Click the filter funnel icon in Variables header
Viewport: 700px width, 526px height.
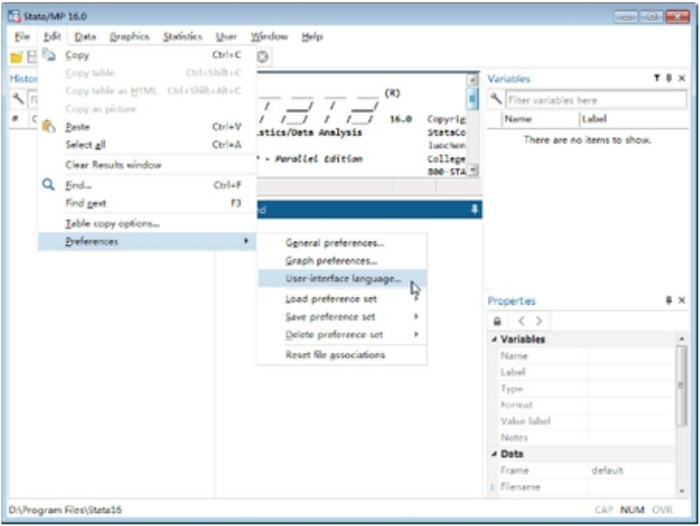(x=657, y=78)
